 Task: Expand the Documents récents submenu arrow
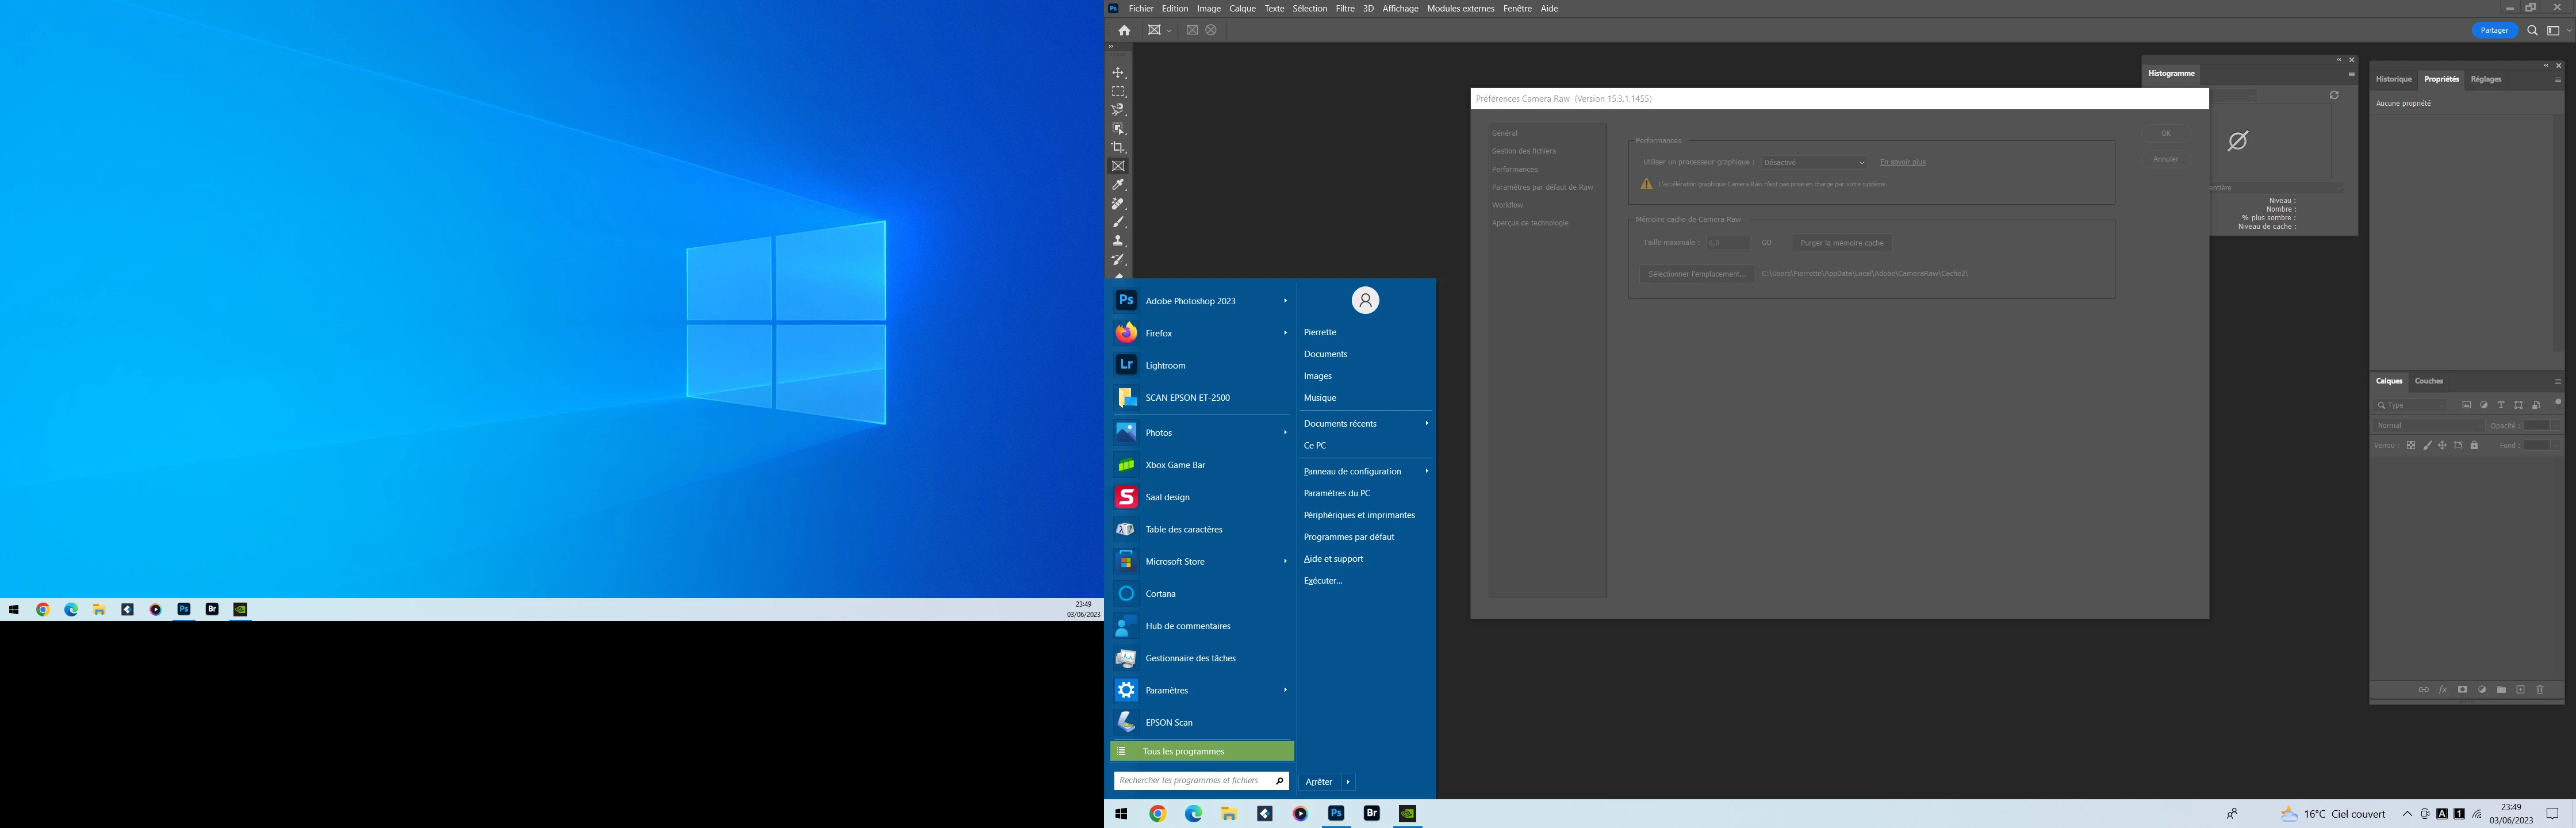(1426, 423)
